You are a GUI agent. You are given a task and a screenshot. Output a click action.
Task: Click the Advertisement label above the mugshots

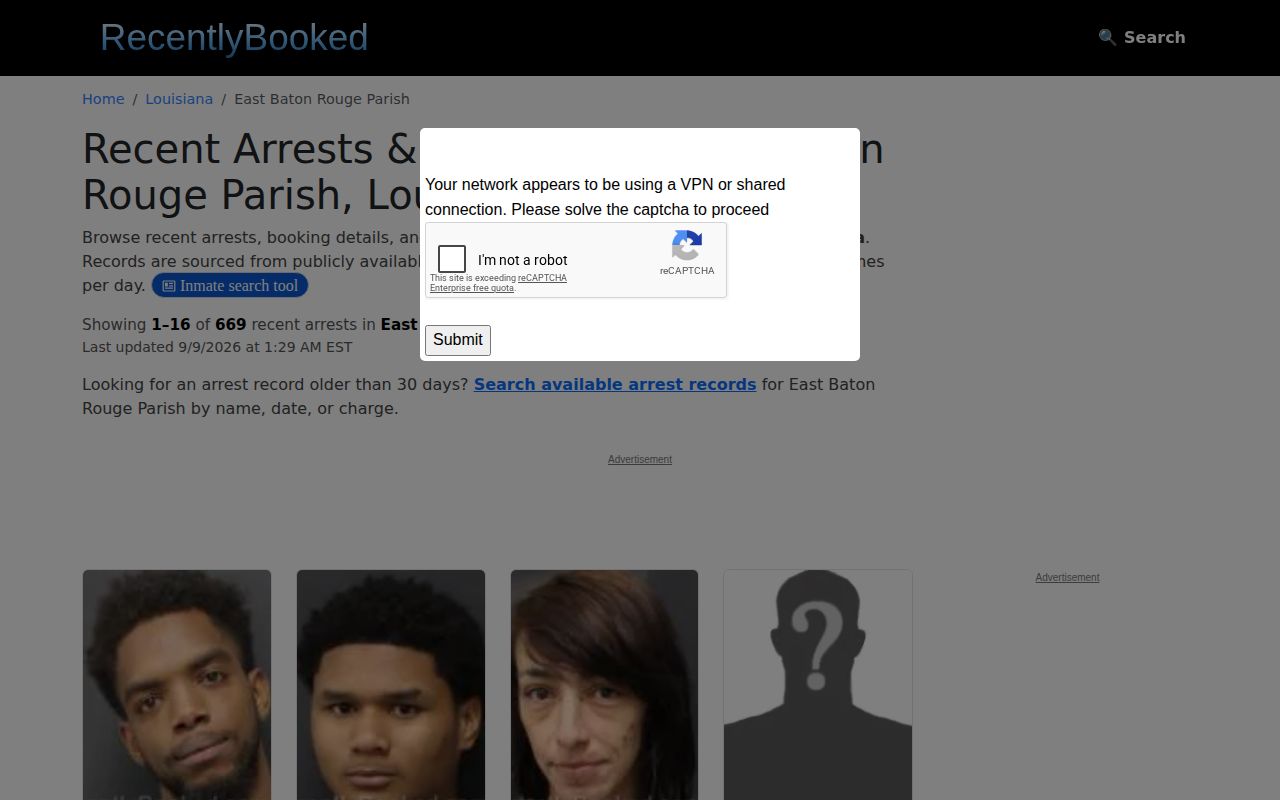(640, 459)
